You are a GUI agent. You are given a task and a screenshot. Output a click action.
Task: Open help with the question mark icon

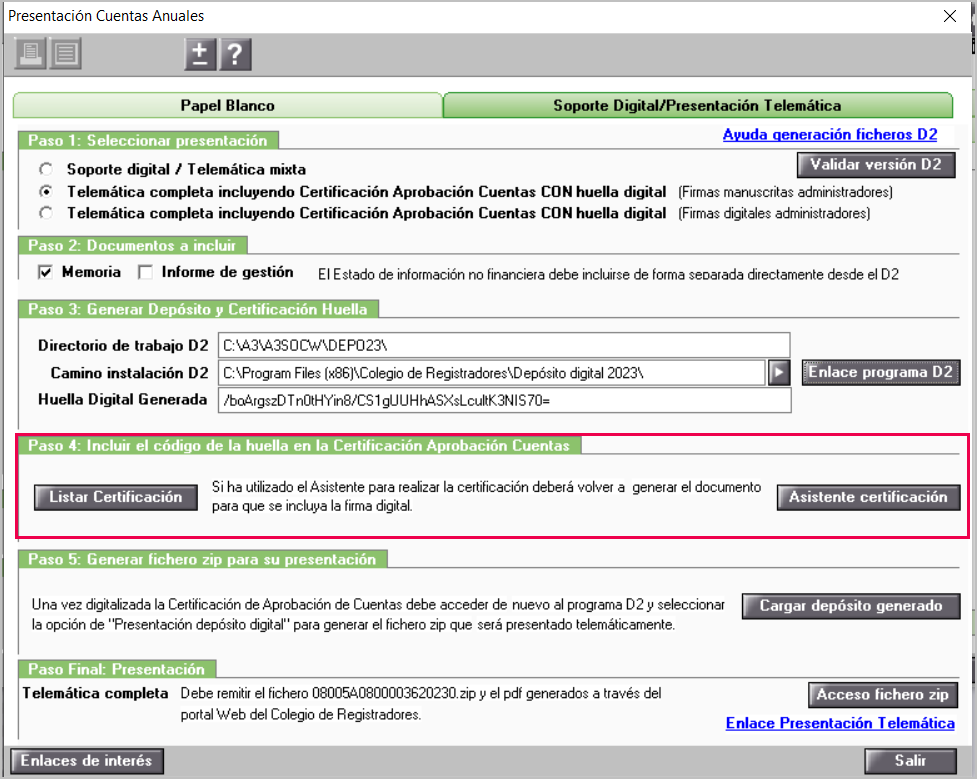point(235,54)
